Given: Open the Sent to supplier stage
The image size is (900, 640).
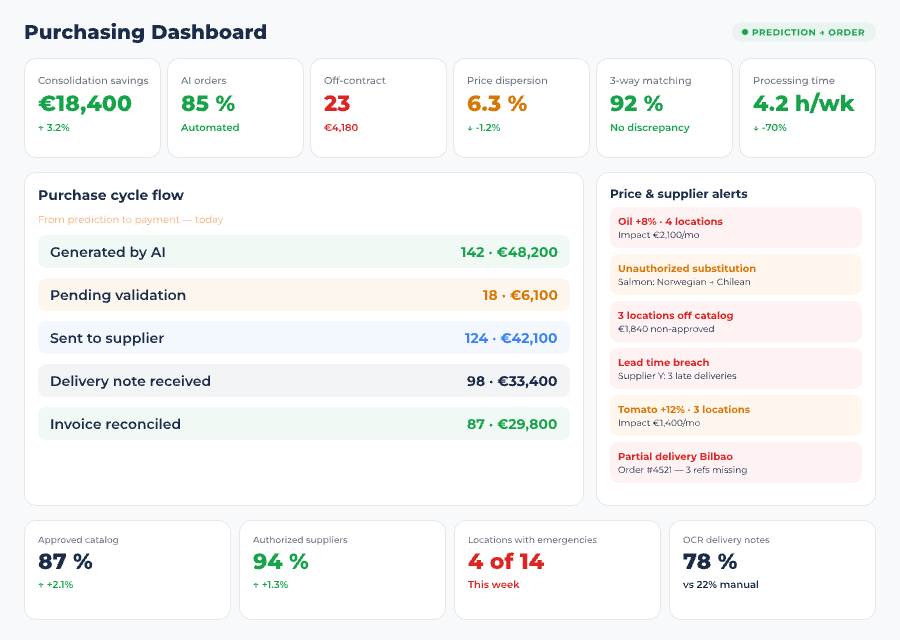Looking at the screenshot, I should coord(303,338).
